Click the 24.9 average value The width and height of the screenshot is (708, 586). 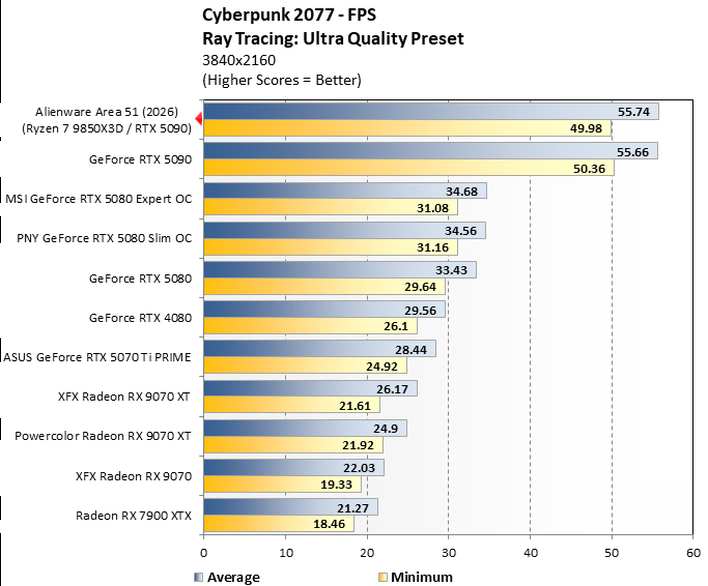[386, 428]
